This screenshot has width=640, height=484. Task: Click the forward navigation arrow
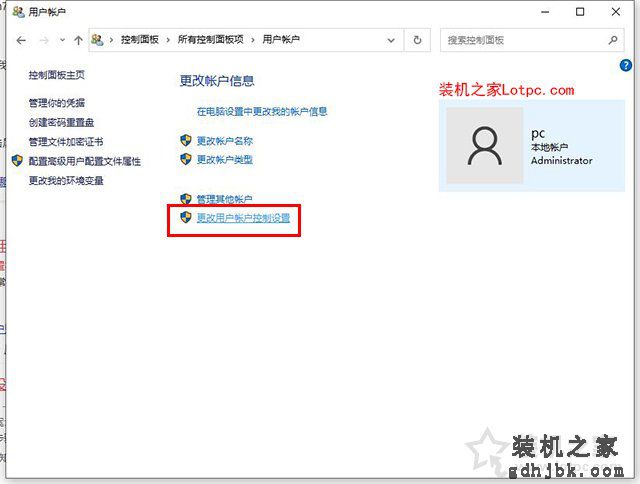(x=44, y=40)
